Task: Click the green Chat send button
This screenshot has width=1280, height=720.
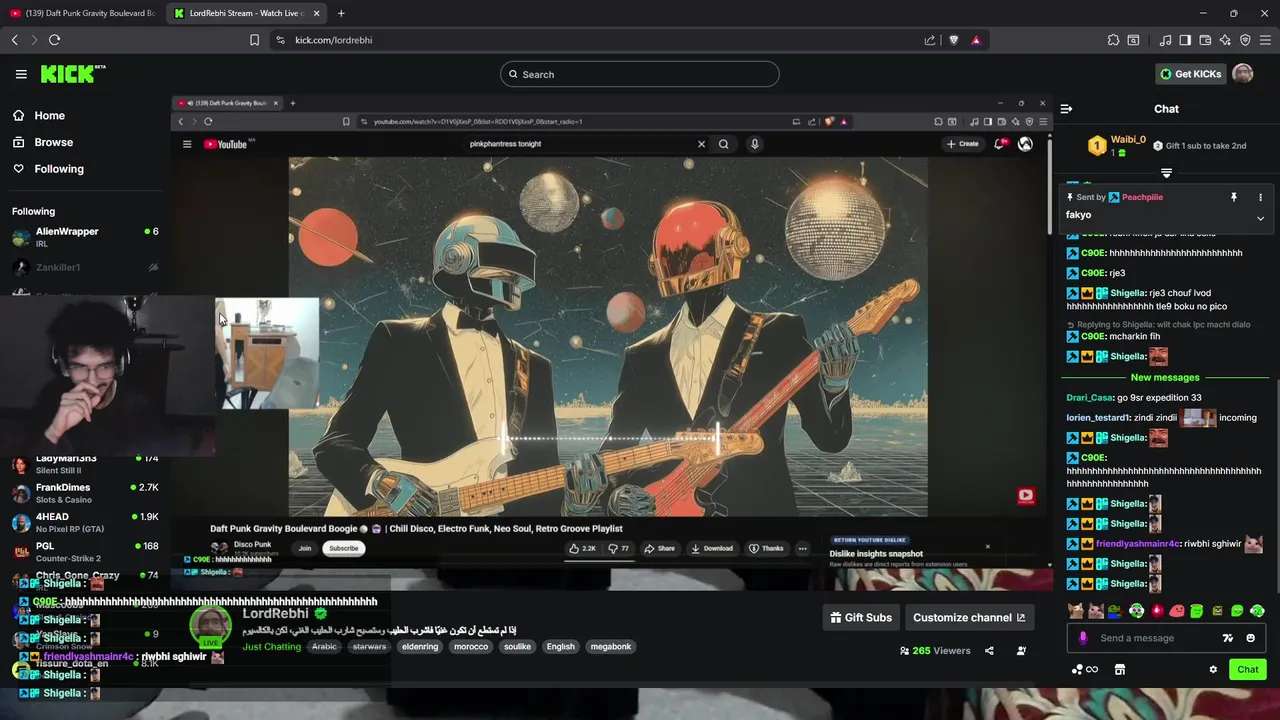Action: point(1248,670)
